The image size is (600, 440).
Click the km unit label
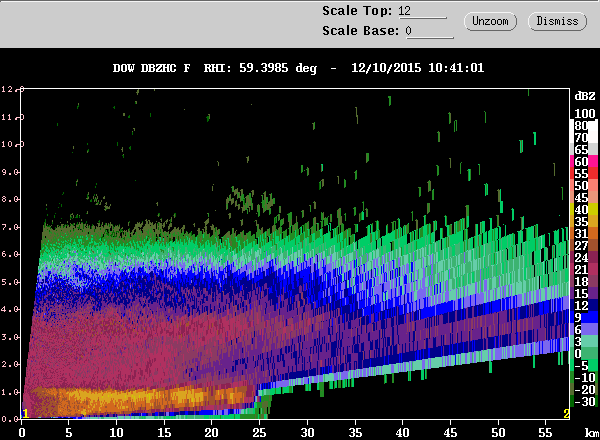click(x=592, y=433)
